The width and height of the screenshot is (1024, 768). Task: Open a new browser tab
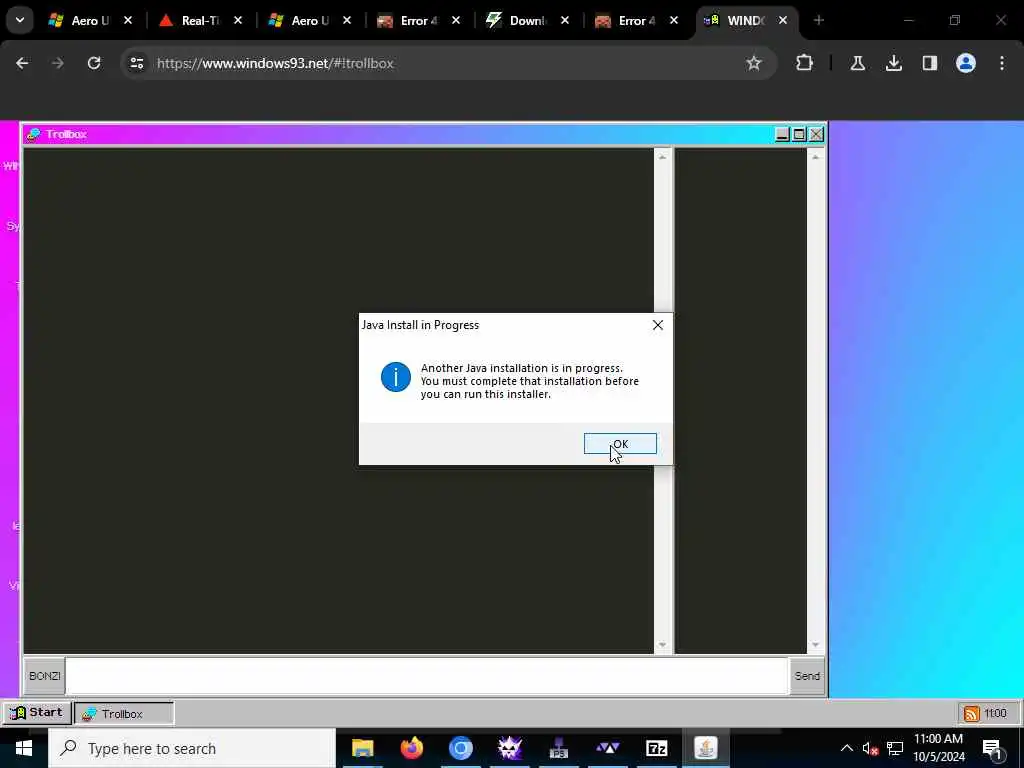click(818, 21)
